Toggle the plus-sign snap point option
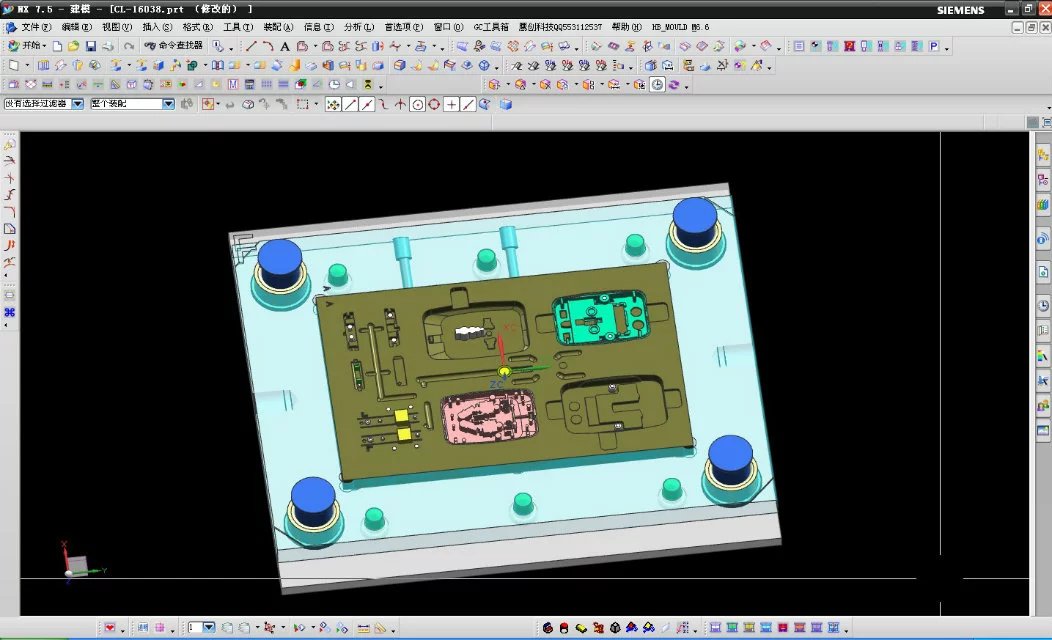This screenshot has height=640, width=1052. (x=452, y=104)
